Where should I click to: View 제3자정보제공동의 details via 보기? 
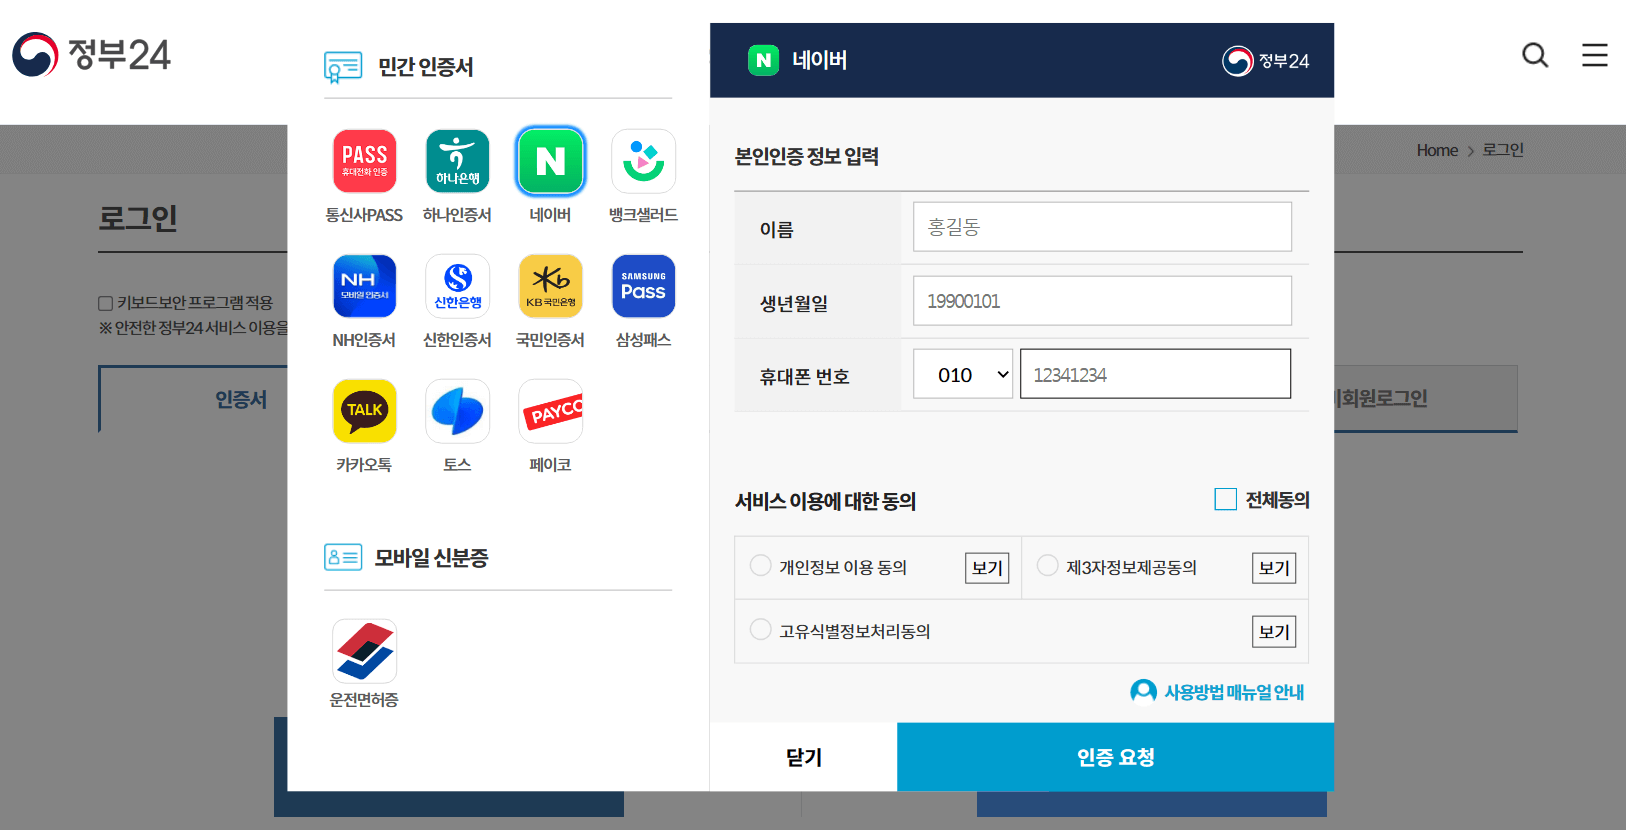pyautogui.click(x=1274, y=568)
